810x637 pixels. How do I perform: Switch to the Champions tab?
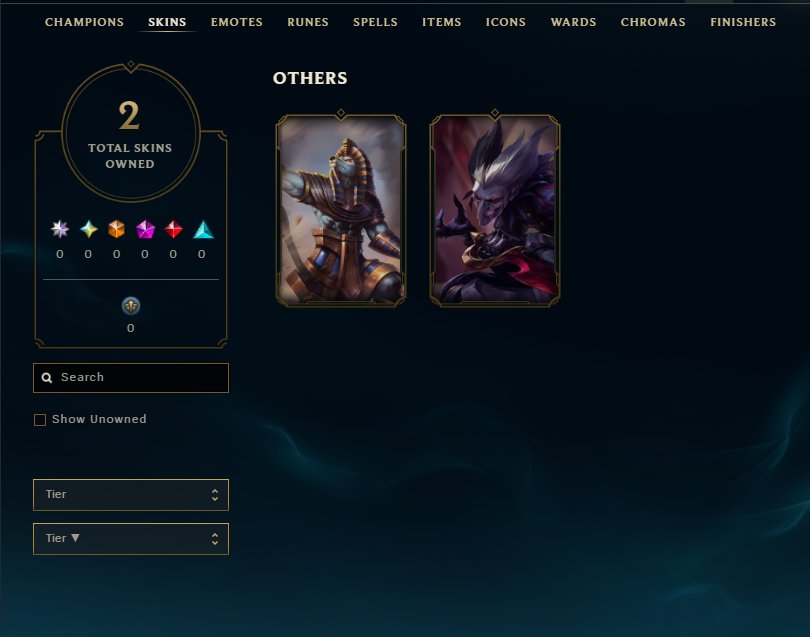tap(84, 22)
